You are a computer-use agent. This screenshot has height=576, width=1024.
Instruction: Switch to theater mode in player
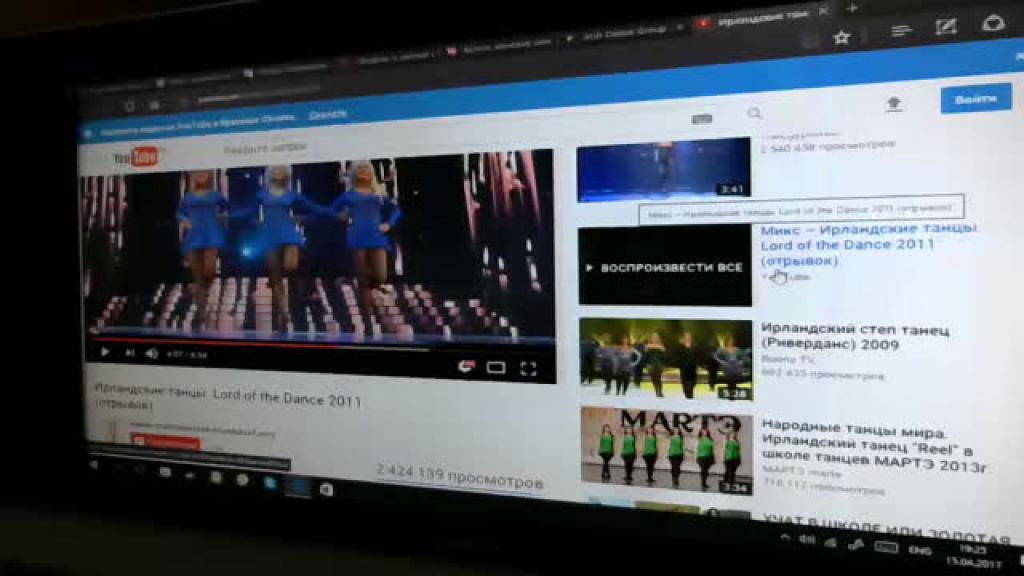coord(496,368)
